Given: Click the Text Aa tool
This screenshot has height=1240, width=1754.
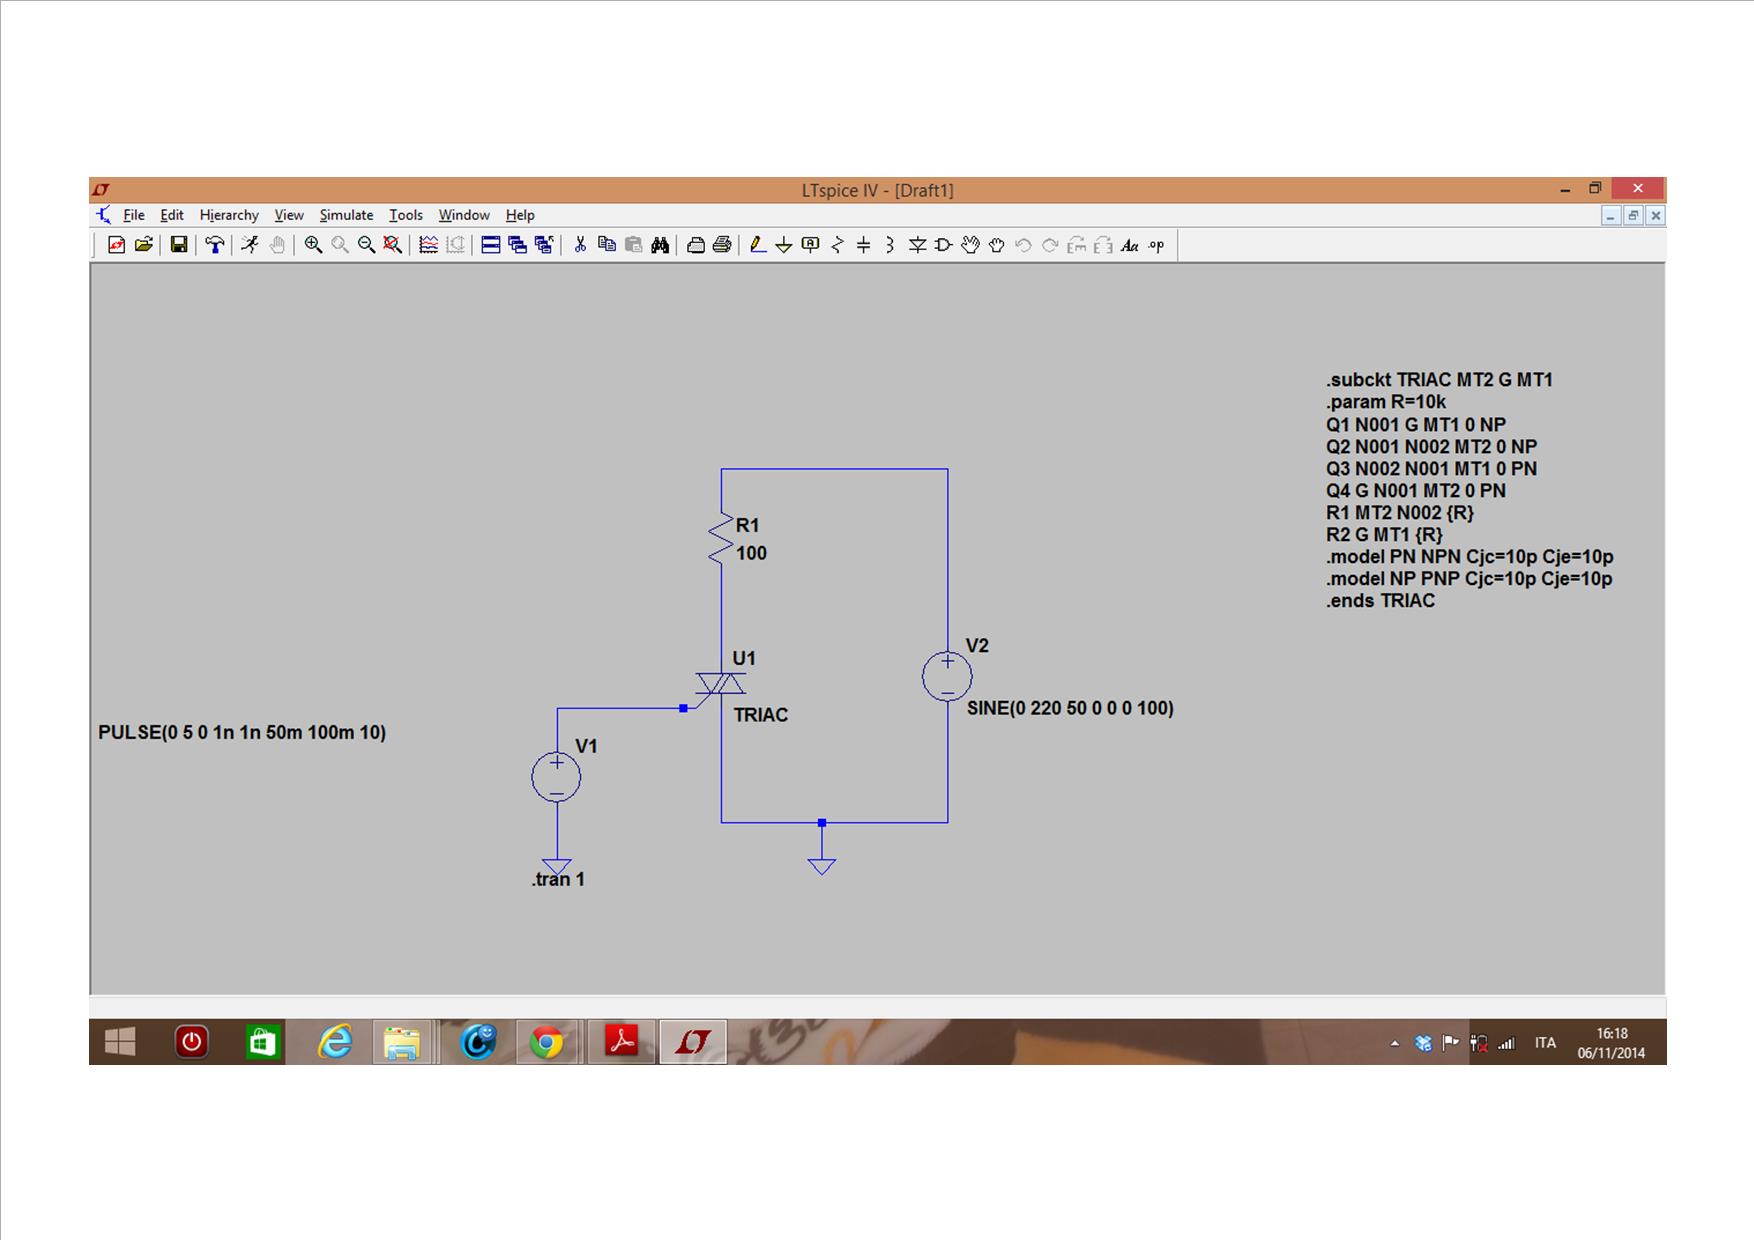Looking at the screenshot, I should (1129, 245).
